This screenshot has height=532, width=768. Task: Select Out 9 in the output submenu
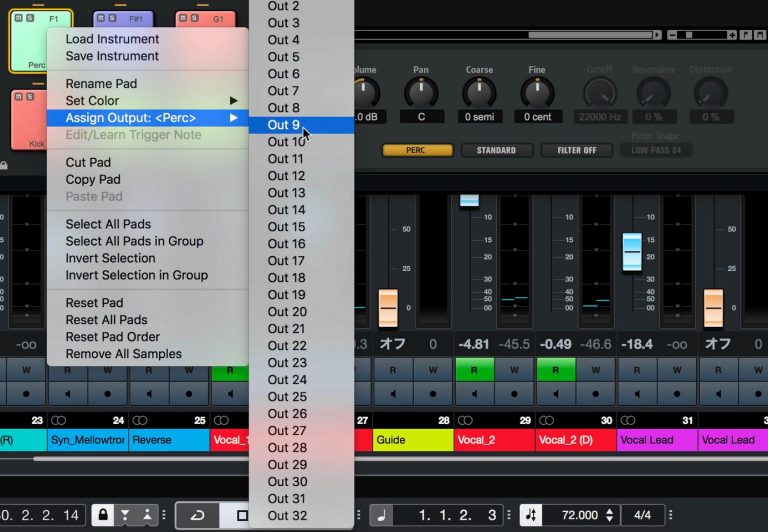301,125
